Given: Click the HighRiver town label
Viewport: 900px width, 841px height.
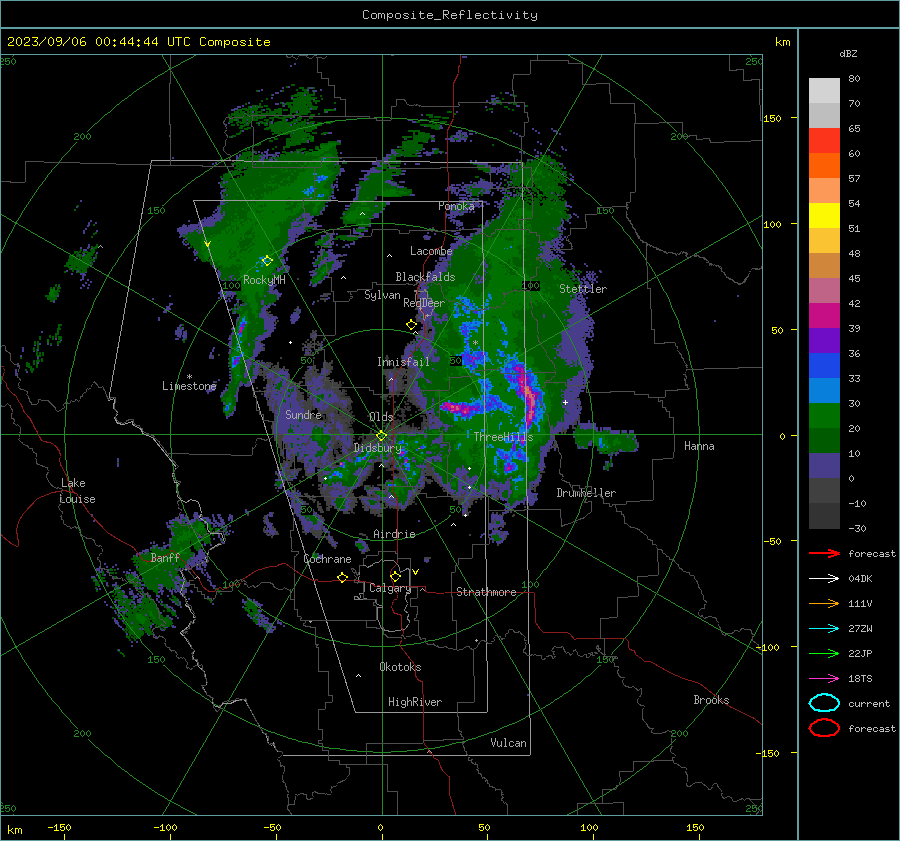Looking at the screenshot, I should tap(415, 702).
